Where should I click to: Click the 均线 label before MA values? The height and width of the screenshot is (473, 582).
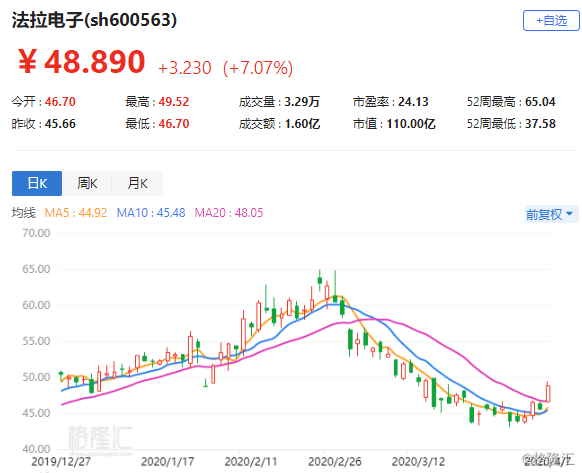(24, 213)
